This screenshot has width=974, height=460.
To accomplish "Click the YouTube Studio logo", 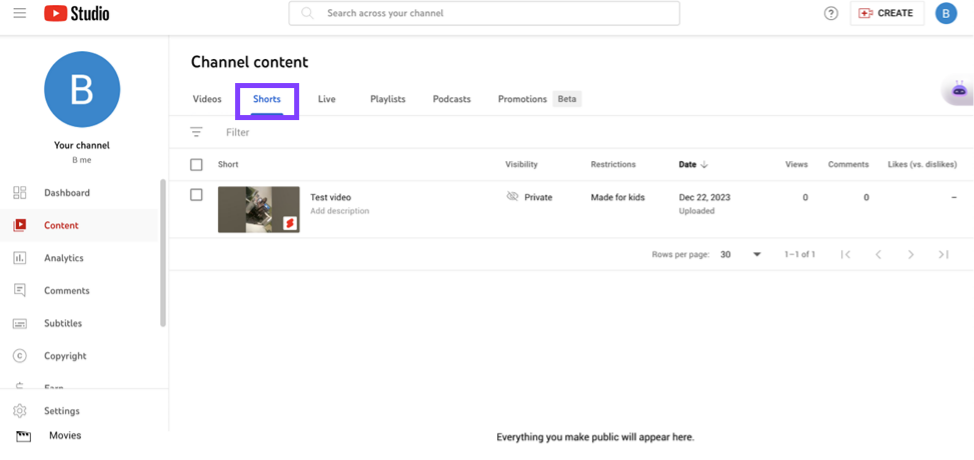I will 77,13.
